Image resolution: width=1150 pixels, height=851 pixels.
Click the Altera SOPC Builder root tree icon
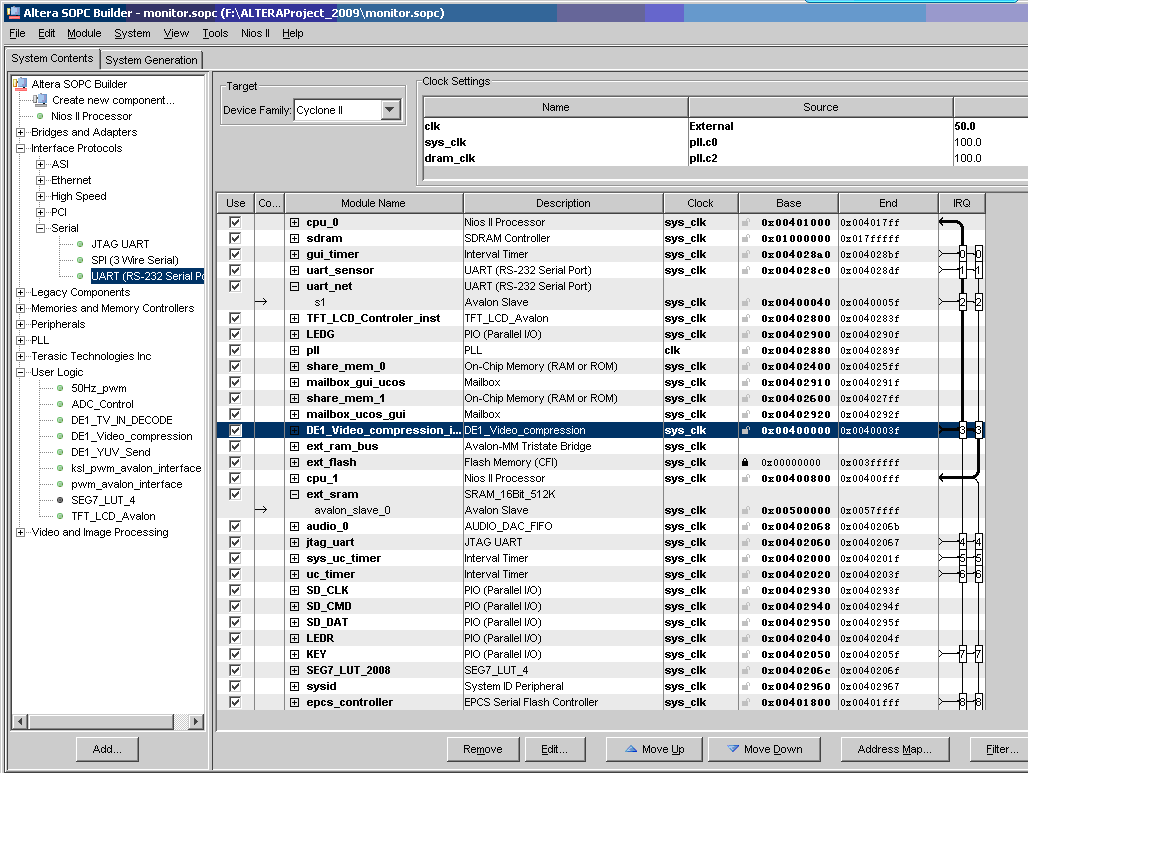[x=21, y=84]
